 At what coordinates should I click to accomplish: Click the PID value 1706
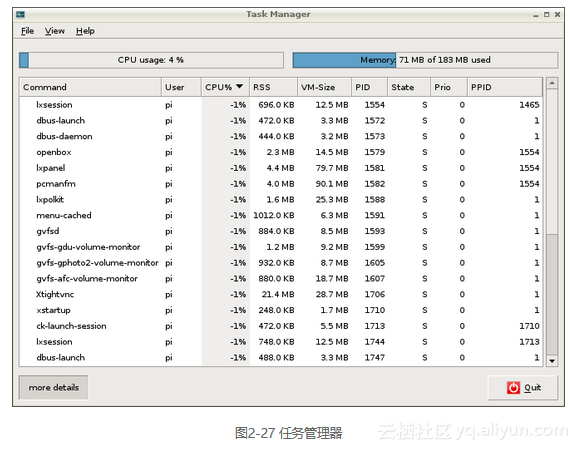click(374, 294)
